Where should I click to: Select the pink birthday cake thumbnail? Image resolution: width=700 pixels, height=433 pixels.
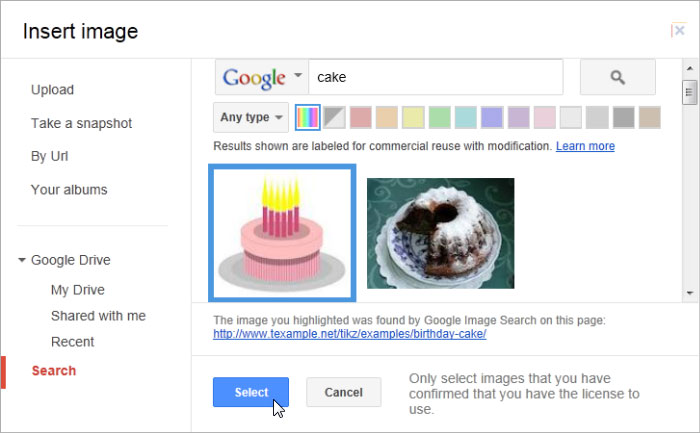point(282,233)
